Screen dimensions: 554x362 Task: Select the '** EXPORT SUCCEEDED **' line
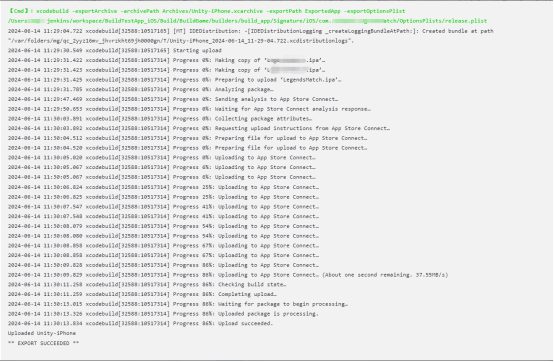pos(43,343)
